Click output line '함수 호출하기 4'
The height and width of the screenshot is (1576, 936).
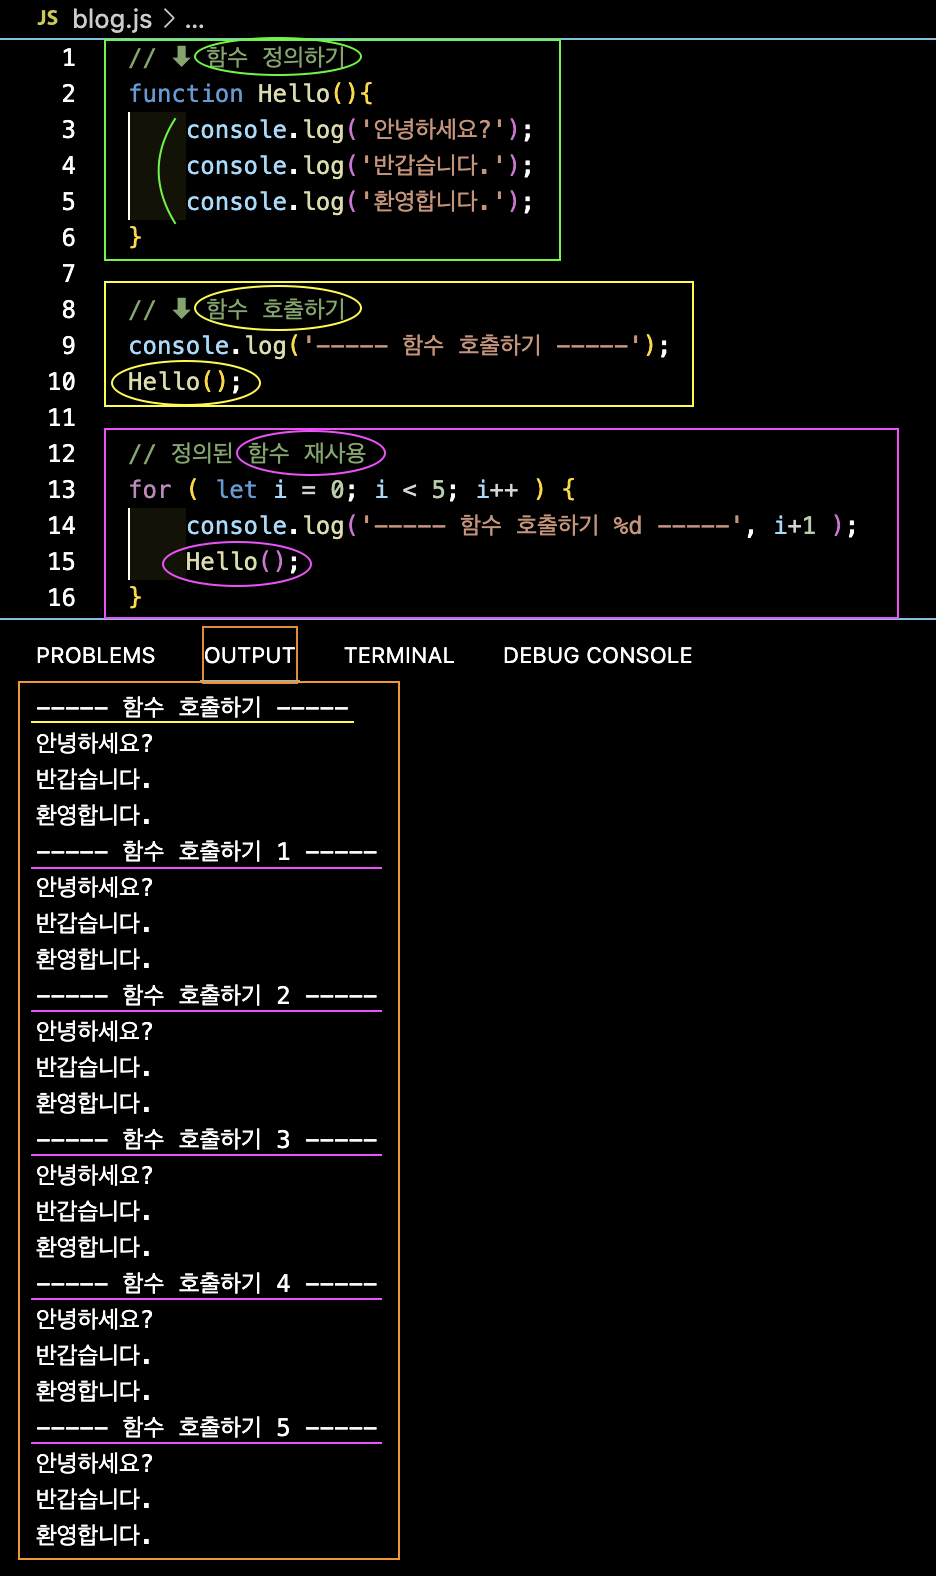pos(207,1283)
